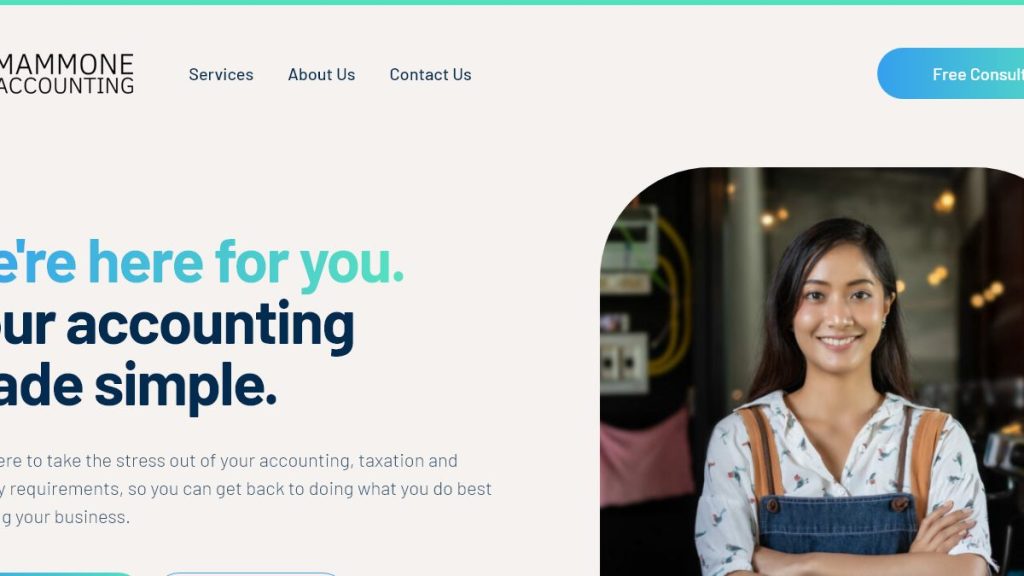Click the filled gradient button at bottom edge
Viewport: 1024px width, 576px height.
pyautogui.click(x=65, y=573)
